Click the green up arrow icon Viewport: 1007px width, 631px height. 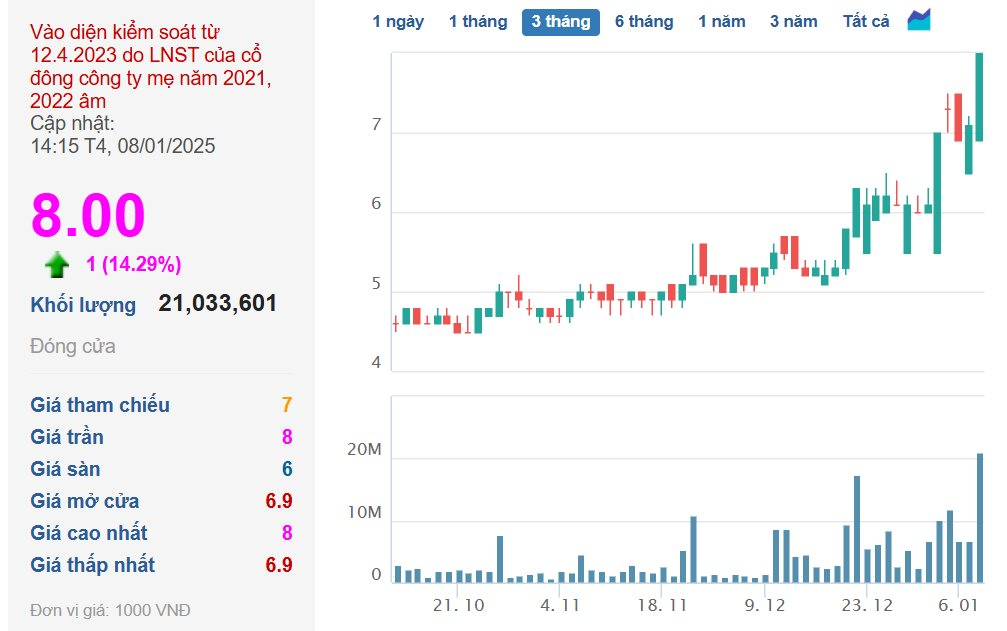click(57, 264)
